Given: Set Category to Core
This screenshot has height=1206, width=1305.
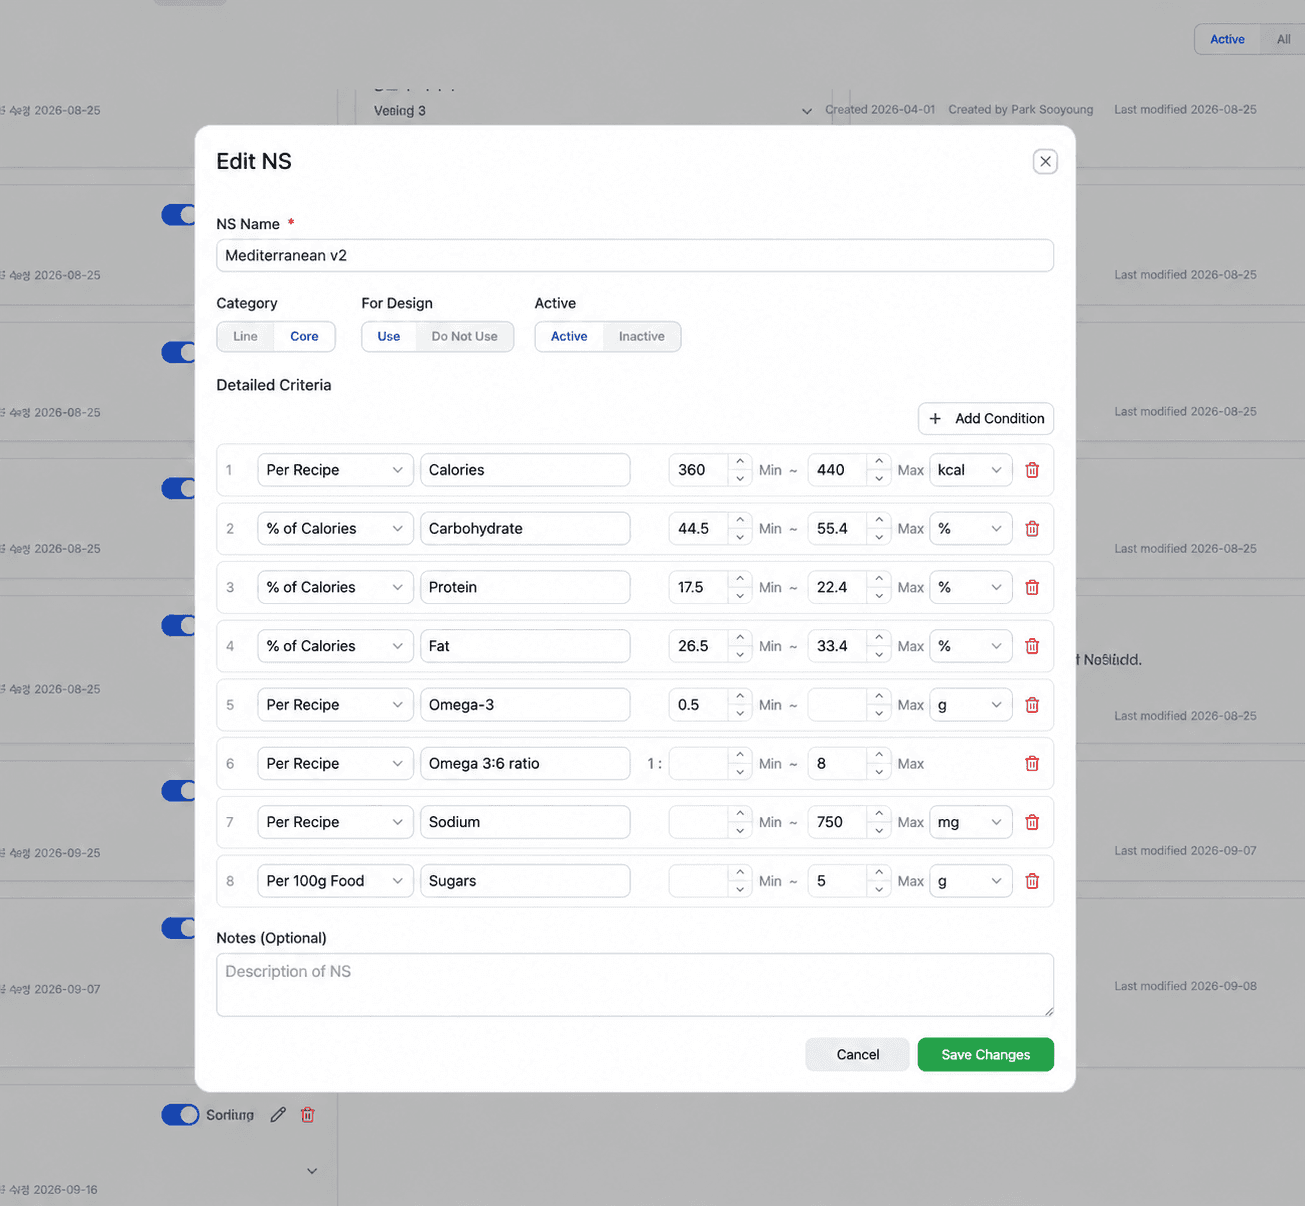Looking at the screenshot, I should pyautogui.click(x=304, y=337).
